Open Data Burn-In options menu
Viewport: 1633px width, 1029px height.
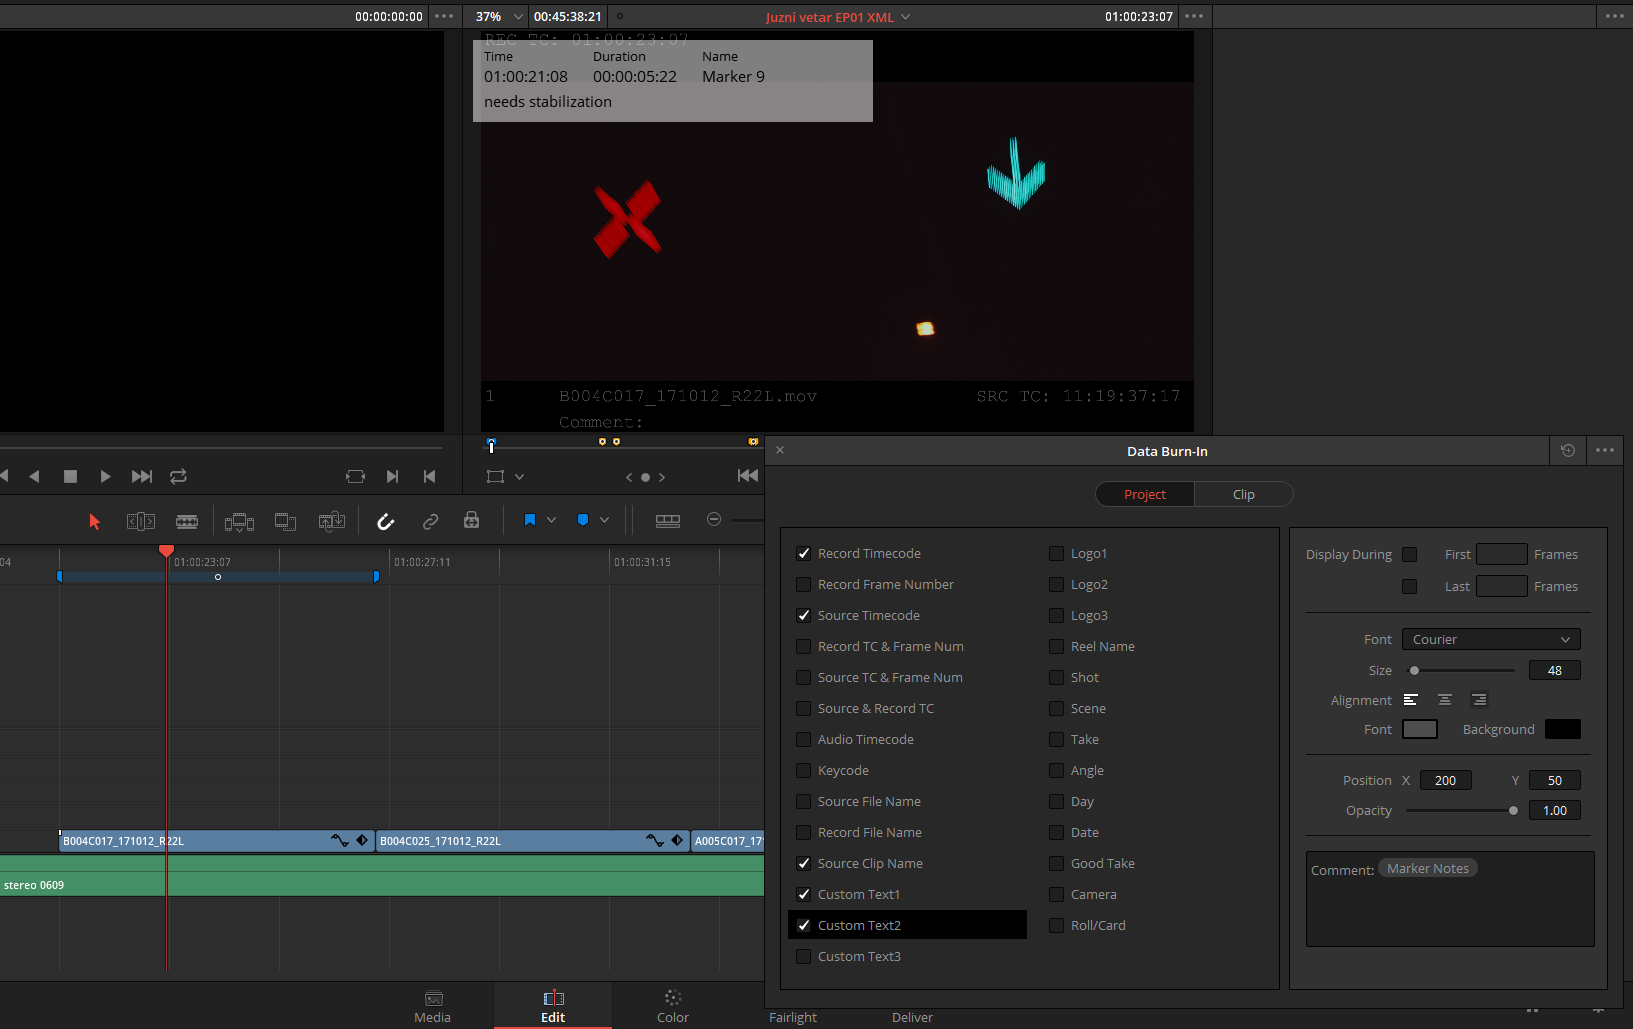tap(1605, 451)
